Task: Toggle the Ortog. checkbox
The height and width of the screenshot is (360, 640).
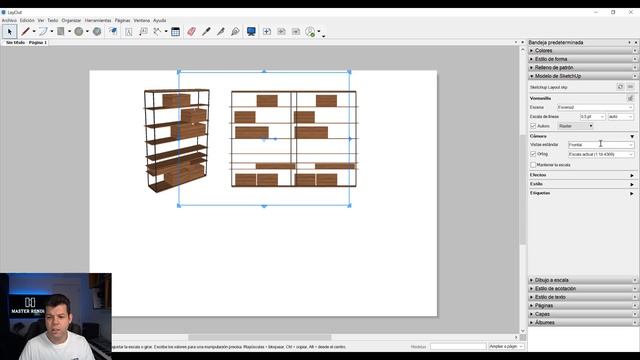Action: coord(533,154)
